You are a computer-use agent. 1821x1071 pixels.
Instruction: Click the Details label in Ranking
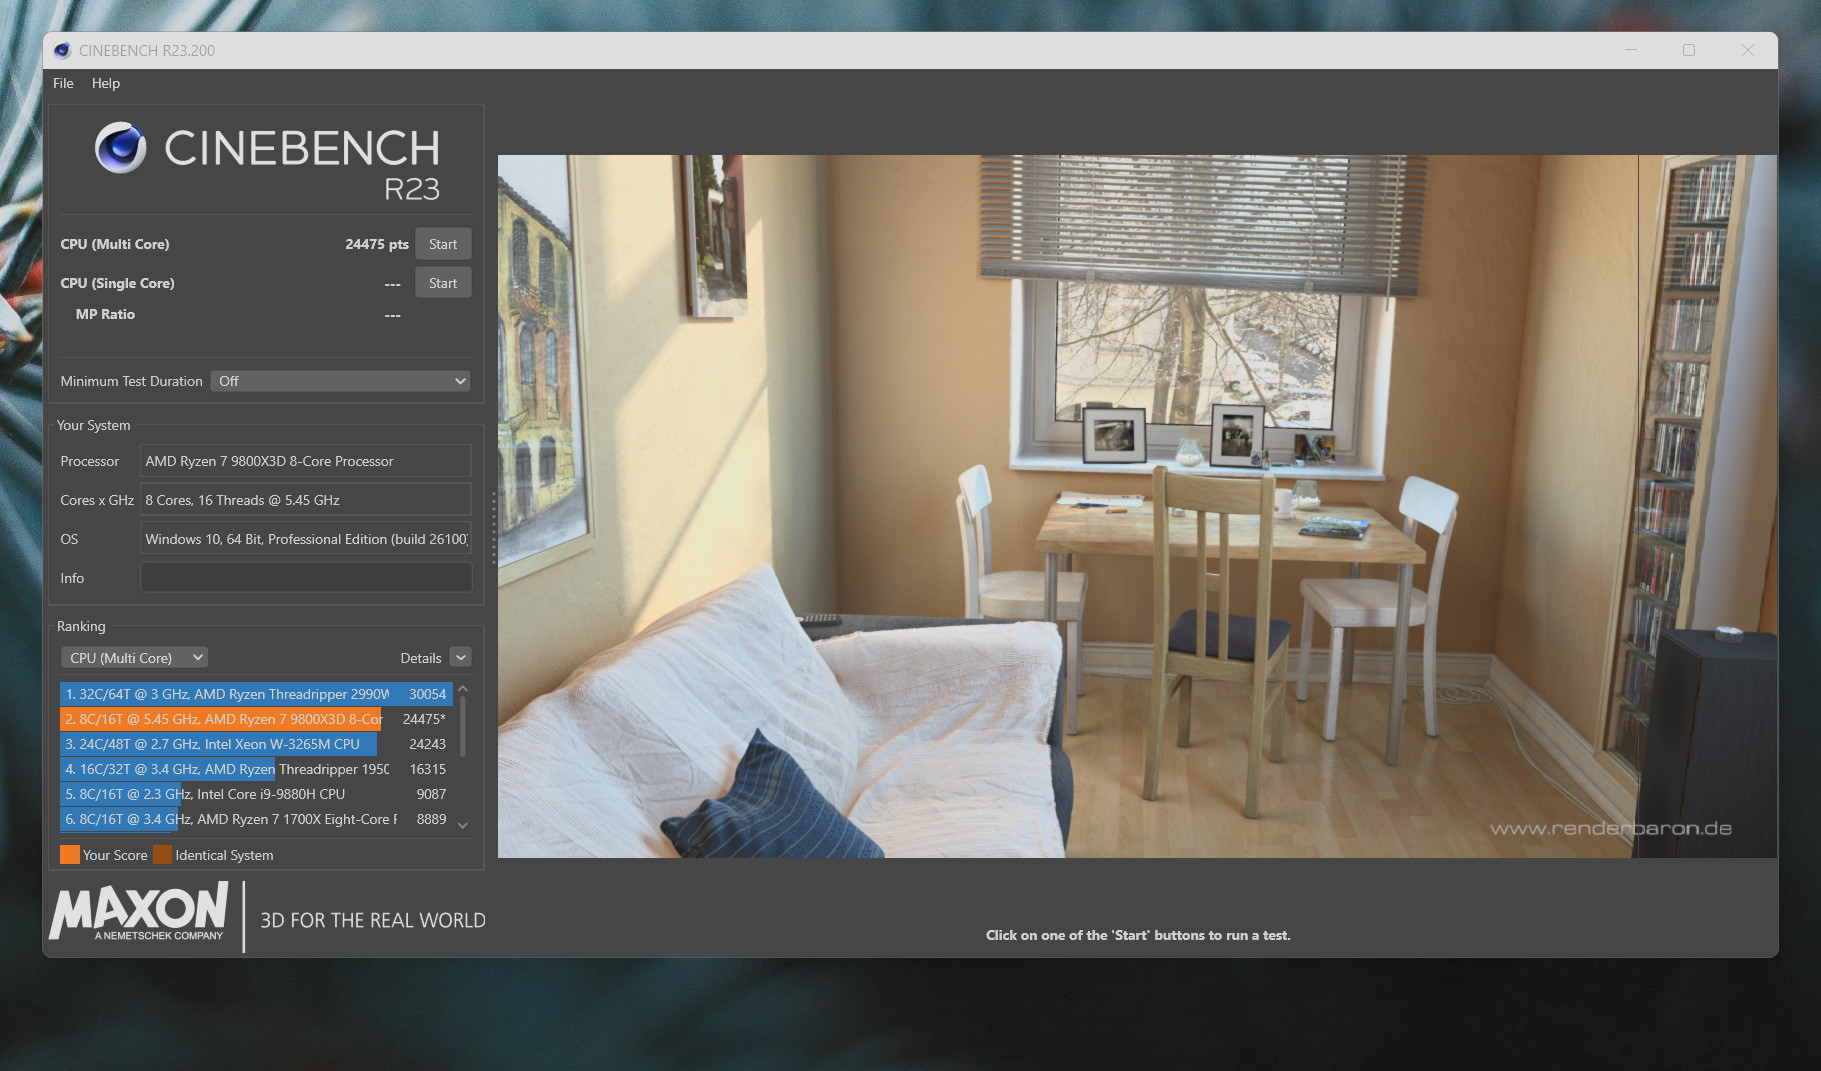(421, 658)
